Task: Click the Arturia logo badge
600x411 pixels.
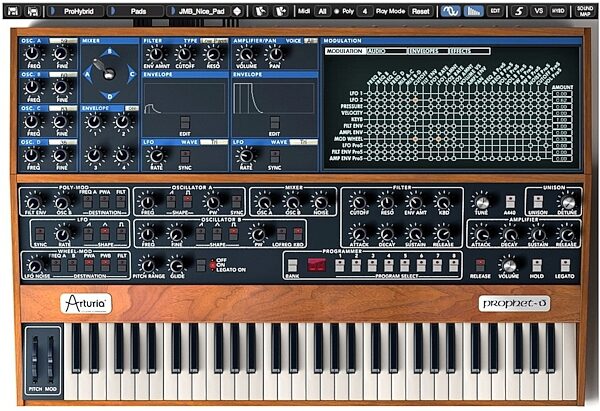Action: pos(86,303)
